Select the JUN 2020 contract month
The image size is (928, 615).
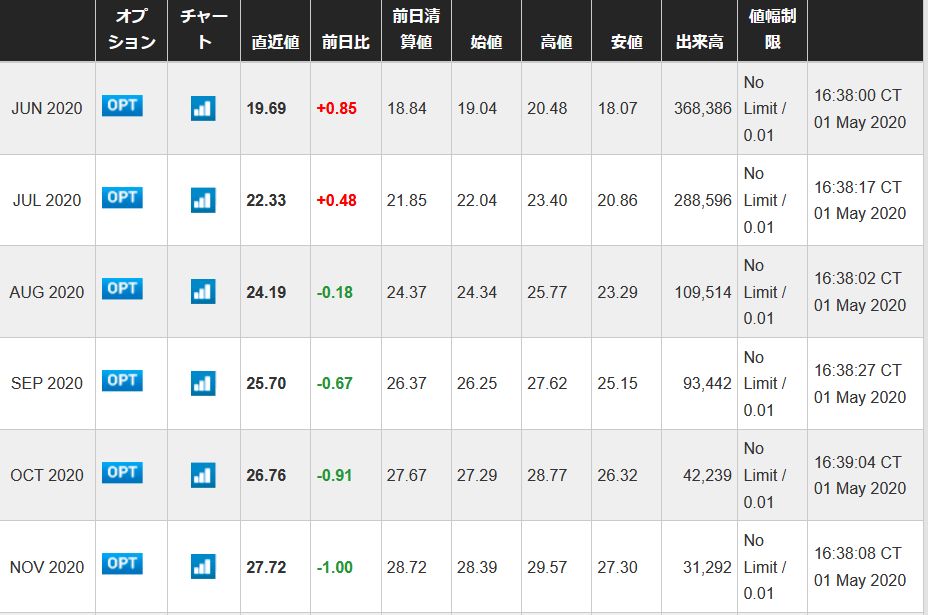47,108
